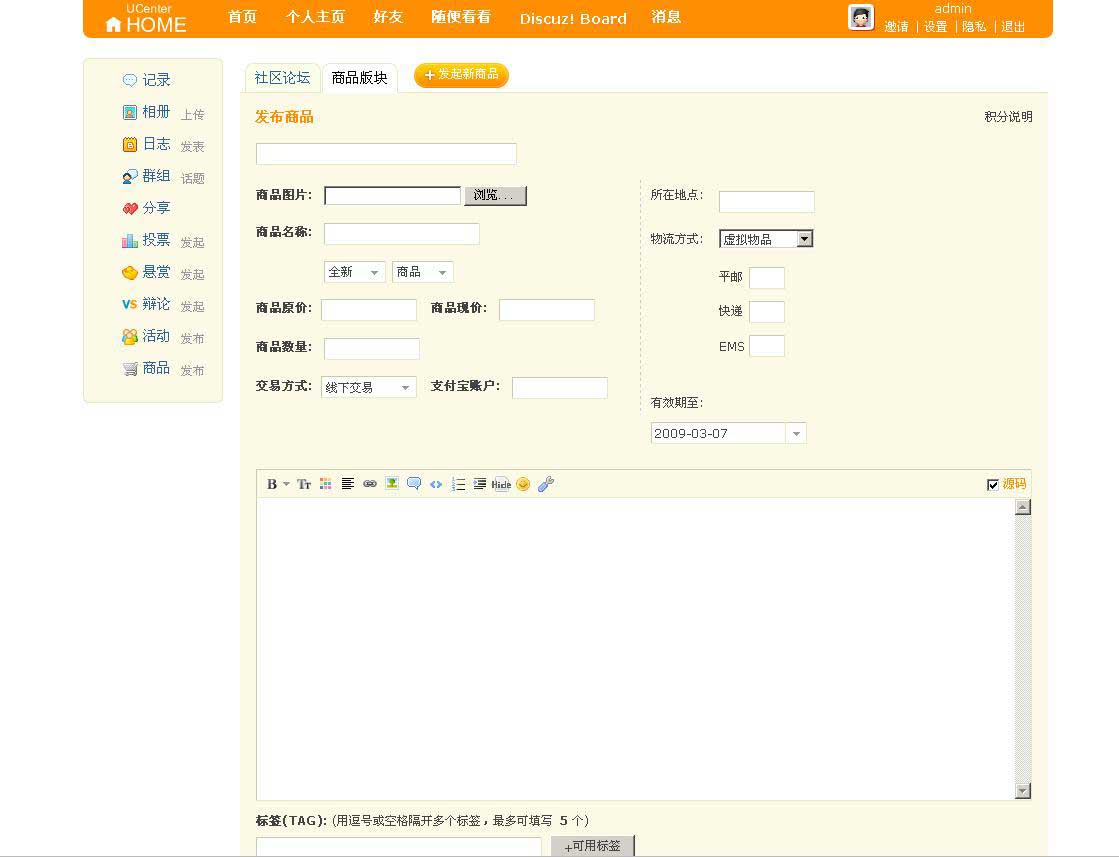Switch to the 社区论坛 tab
Image resolution: width=1119 pixels, height=857 pixels.
coord(282,78)
